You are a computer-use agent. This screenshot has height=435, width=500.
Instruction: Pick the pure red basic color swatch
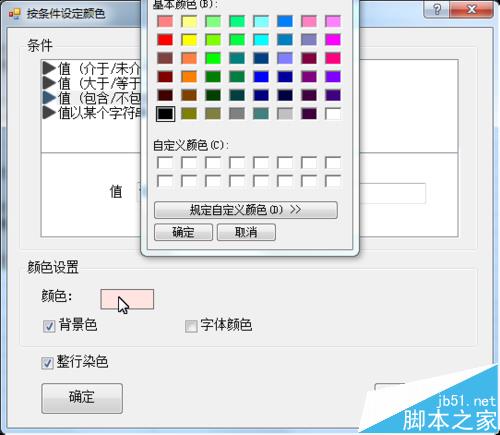165,40
